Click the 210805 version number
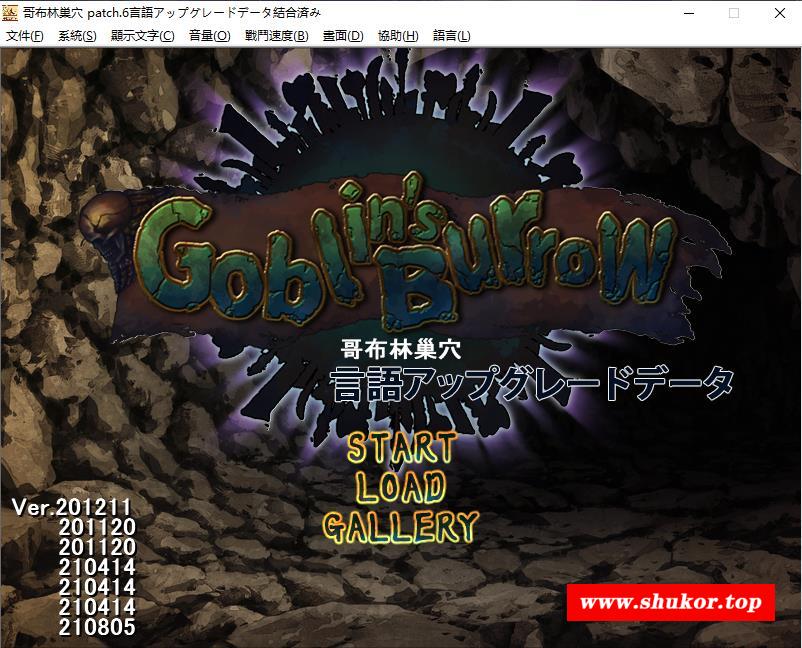This screenshot has width=802, height=648. pyautogui.click(x=97, y=627)
